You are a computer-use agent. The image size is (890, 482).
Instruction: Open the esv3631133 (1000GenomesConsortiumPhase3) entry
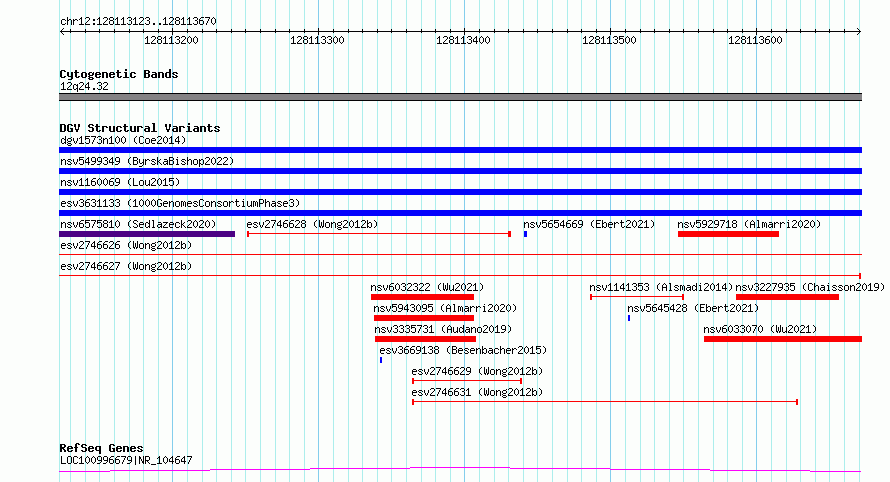(180, 203)
